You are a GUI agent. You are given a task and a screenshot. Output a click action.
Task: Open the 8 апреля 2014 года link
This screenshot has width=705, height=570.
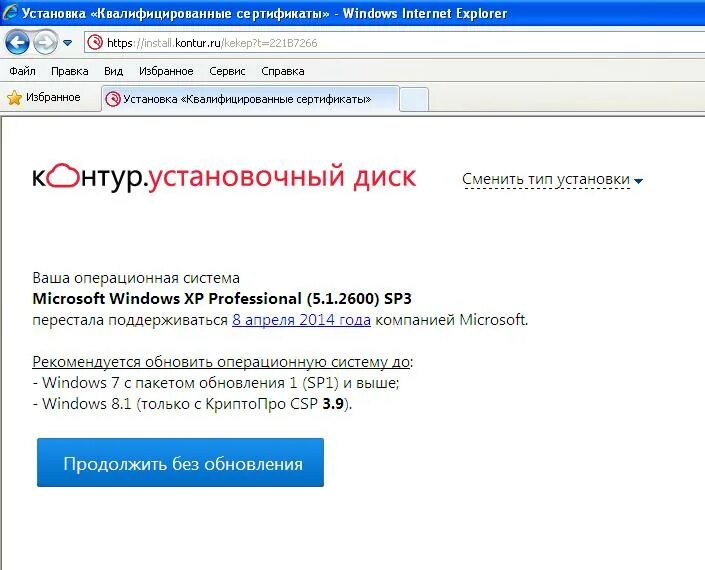tap(301, 320)
